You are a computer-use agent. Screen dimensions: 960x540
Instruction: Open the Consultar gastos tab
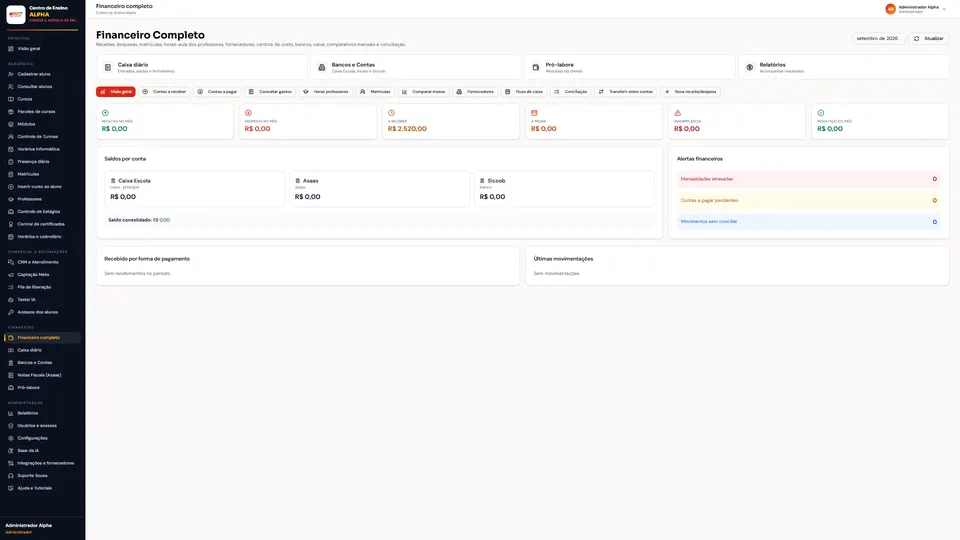coord(270,92)
